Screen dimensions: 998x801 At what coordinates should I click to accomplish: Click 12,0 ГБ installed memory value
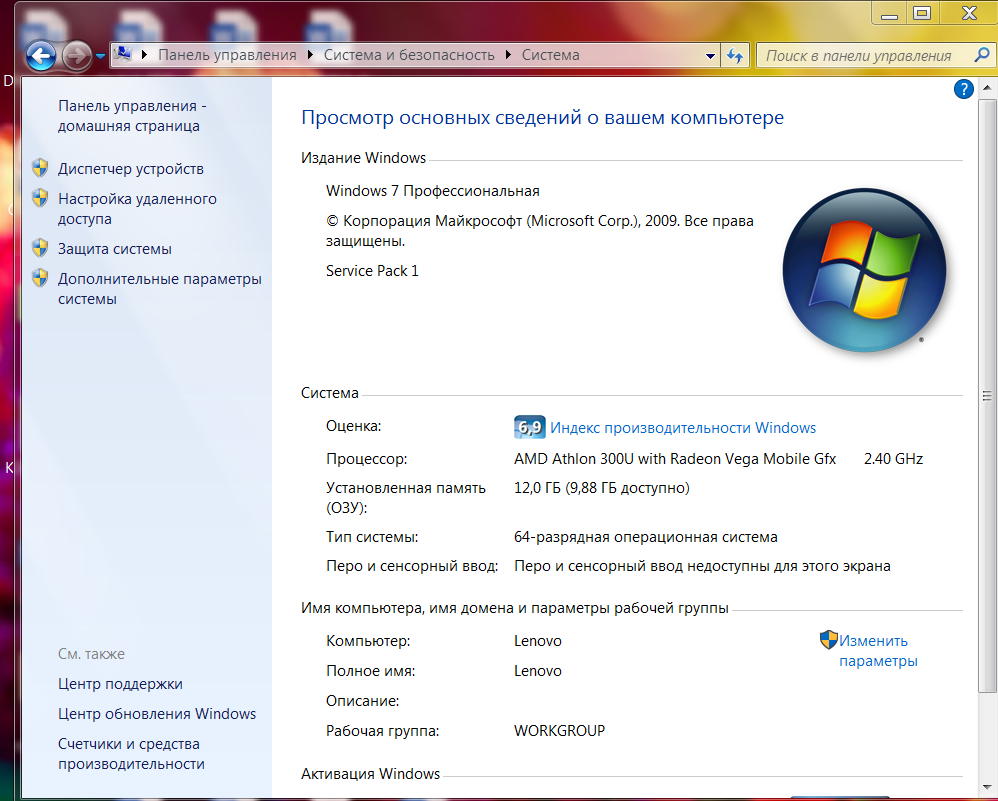coord(601,488)
